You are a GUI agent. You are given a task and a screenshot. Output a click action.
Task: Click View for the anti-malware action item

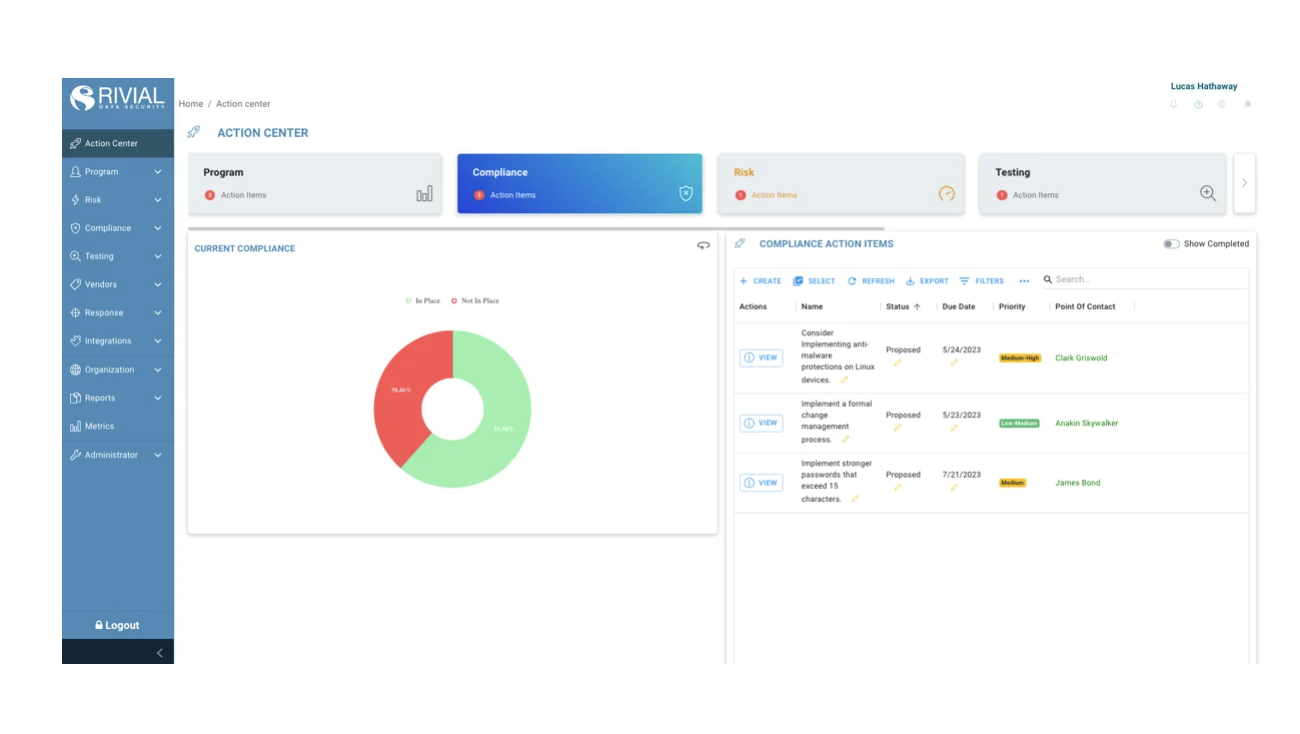[x=761, y=358]
